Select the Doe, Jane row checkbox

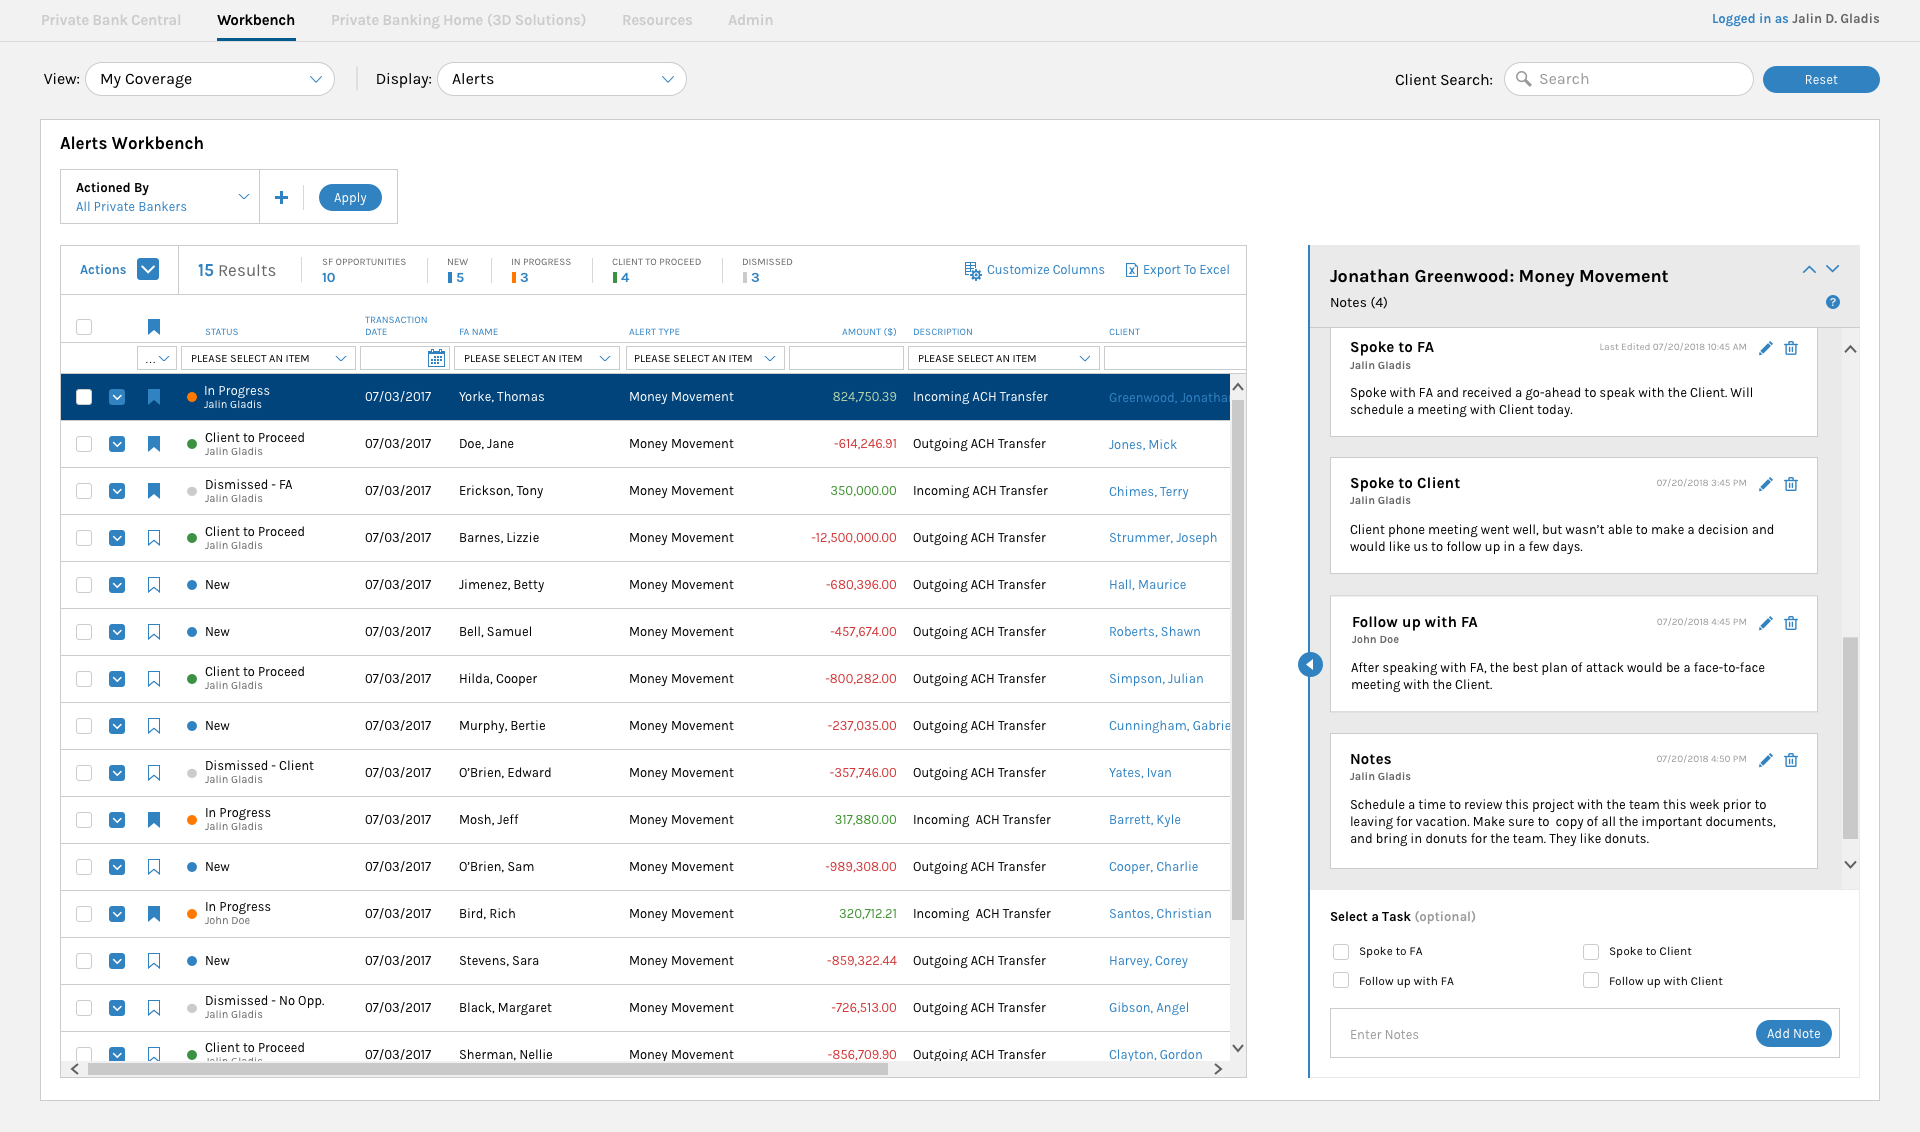coord(84,444)
